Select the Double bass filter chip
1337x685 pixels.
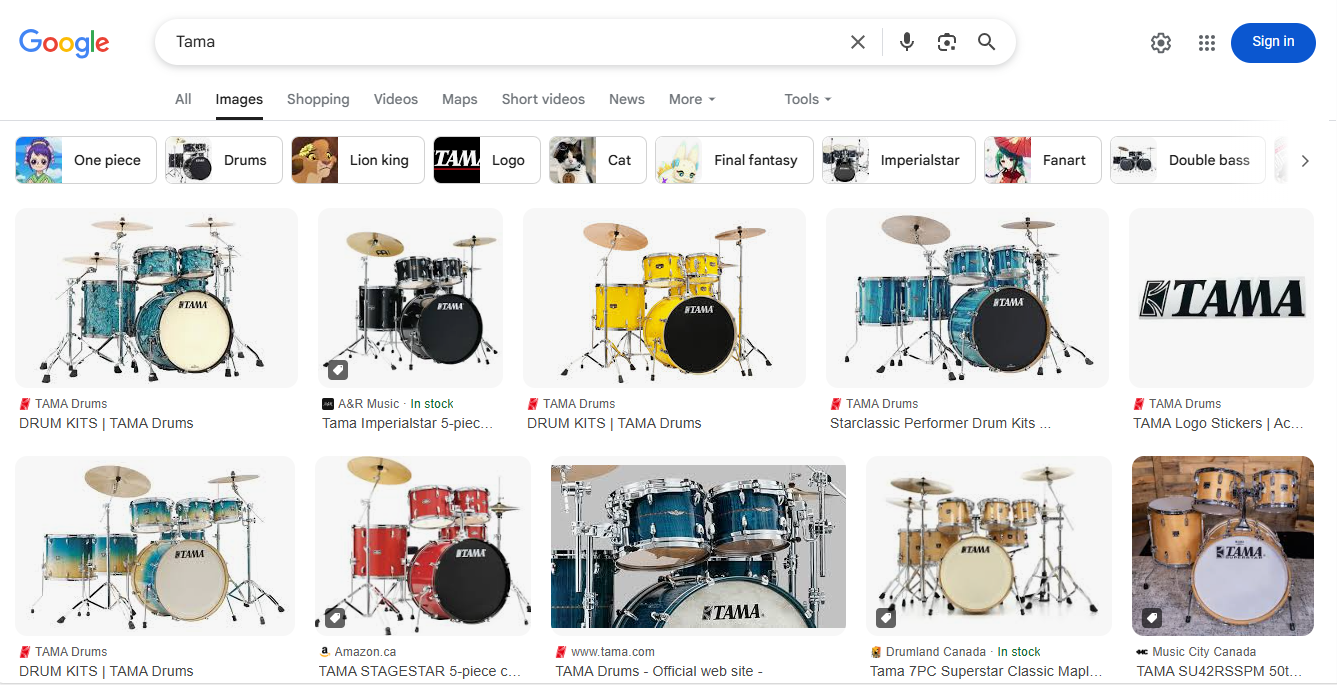(1188, 160)
